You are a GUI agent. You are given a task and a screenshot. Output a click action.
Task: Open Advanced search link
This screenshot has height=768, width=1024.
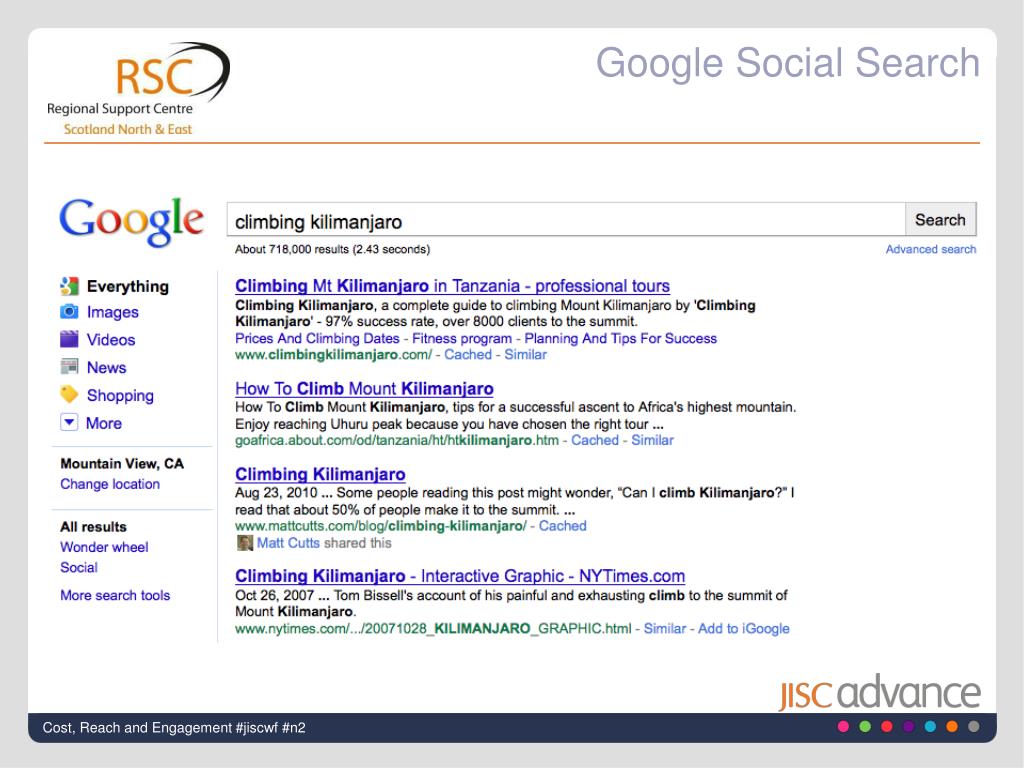tap(931, 249)
